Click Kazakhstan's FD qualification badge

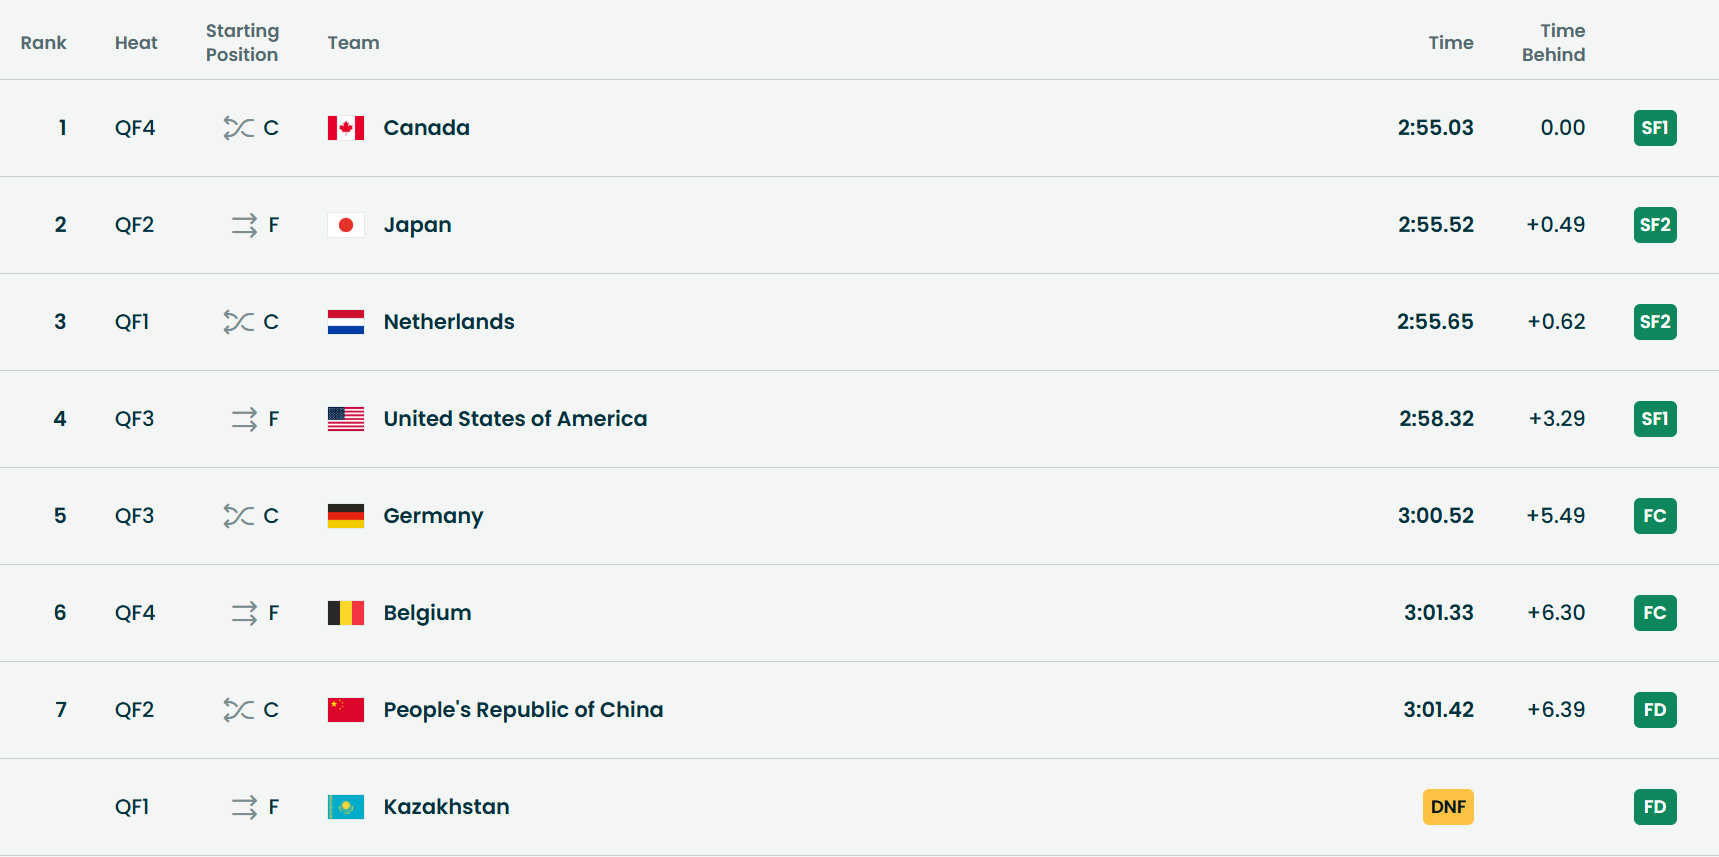1655,807
